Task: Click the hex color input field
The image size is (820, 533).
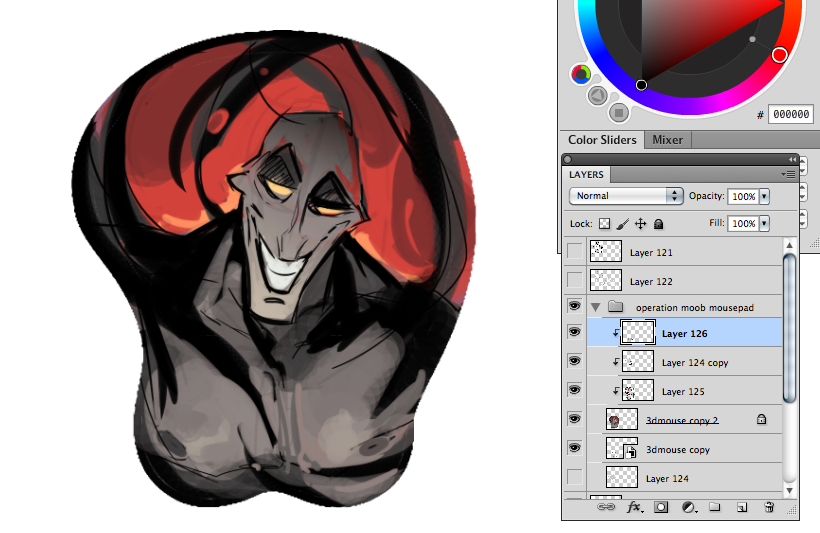Action: coord(791,115)
